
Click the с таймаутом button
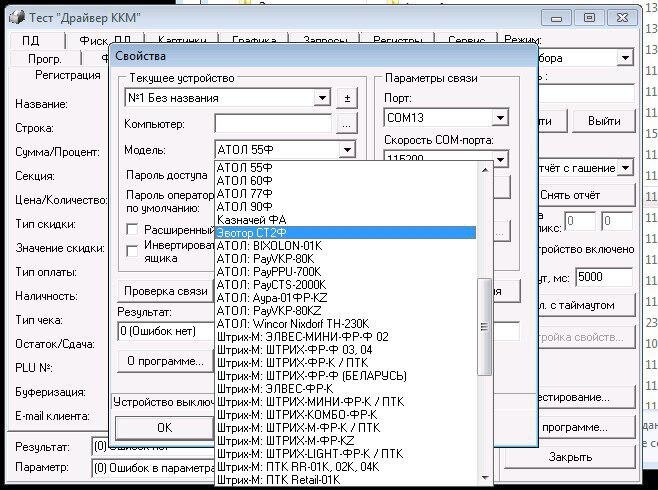[586, 305]
